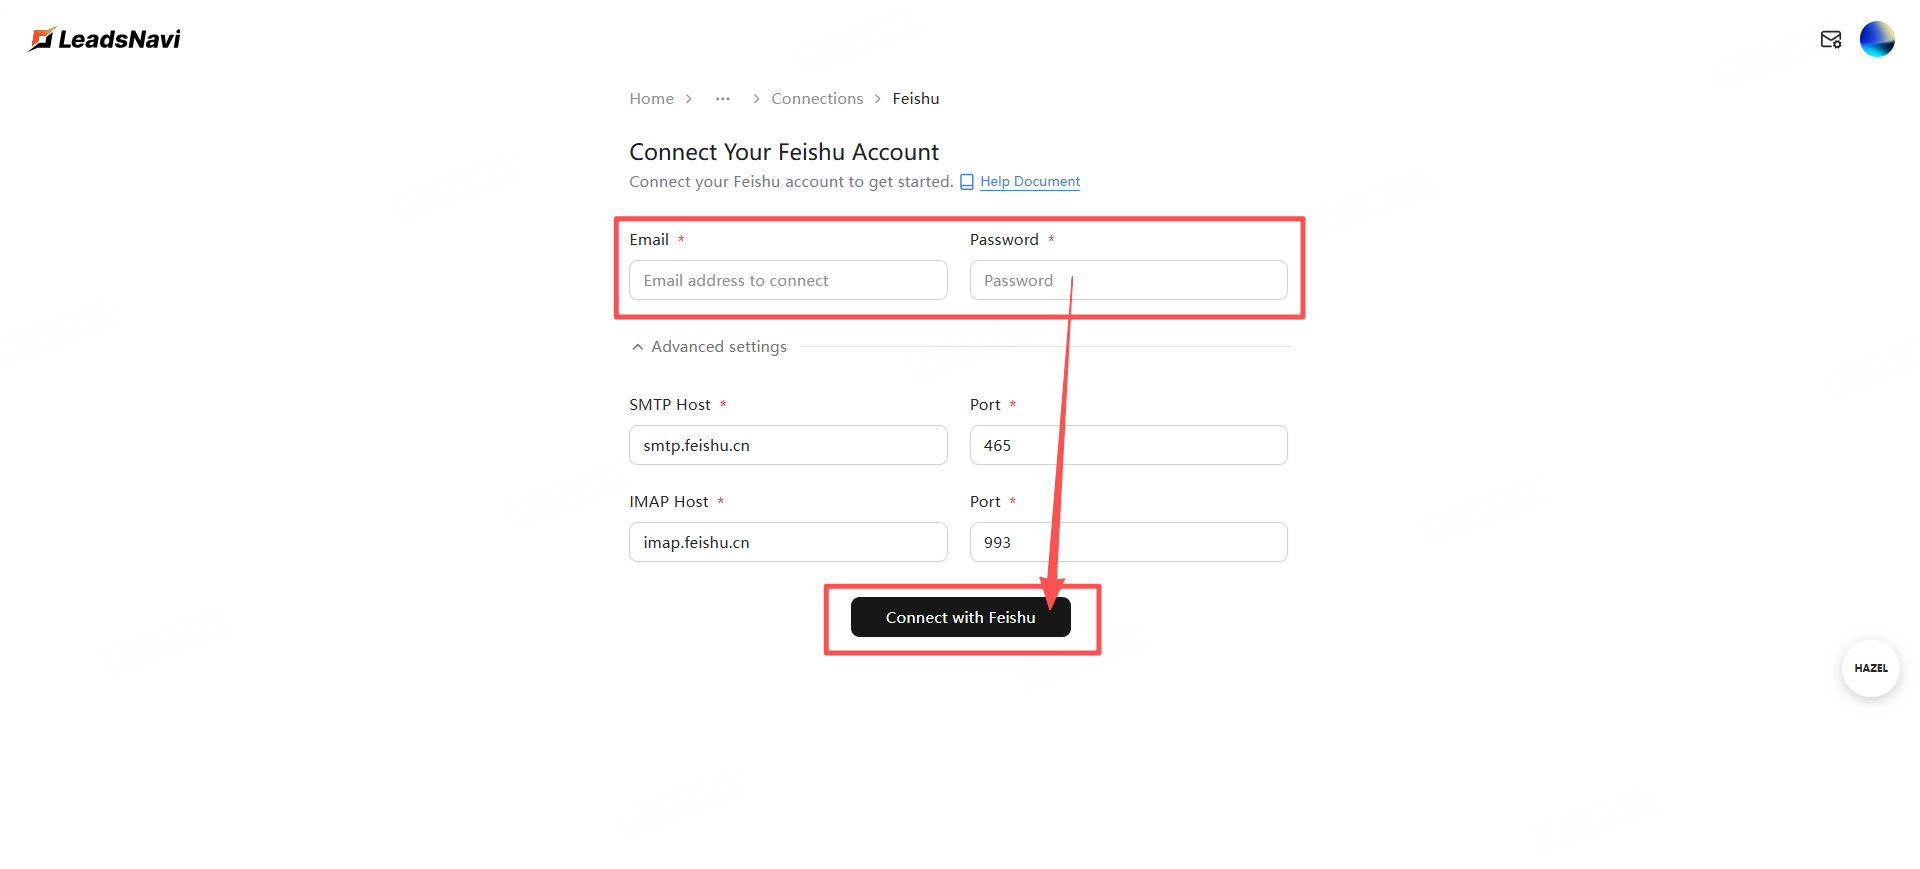Click the Help Document book icon

(x=967, y=182)
